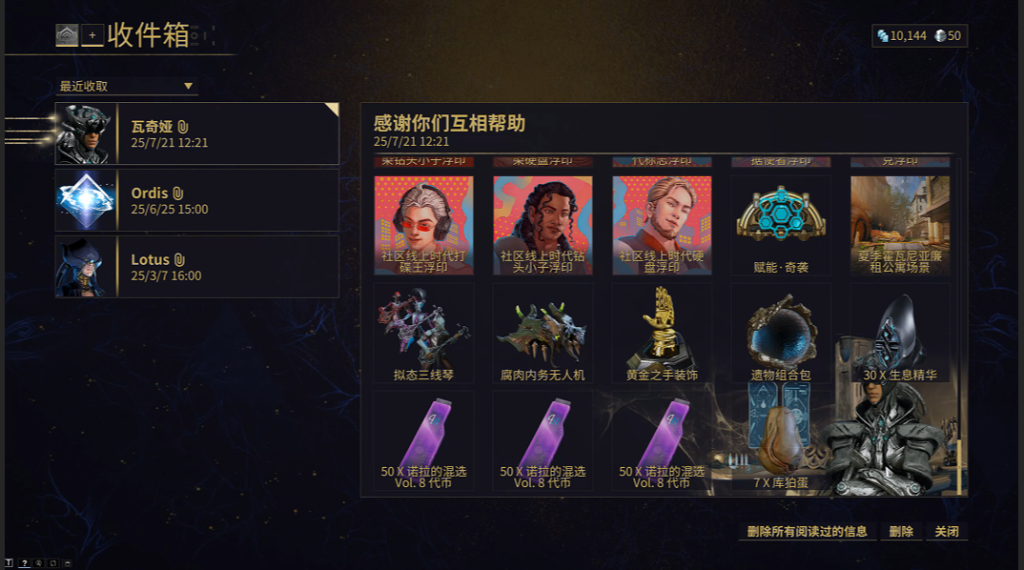
Task: Select the 夏季霍瓦尼亚廉租公寓场景 thumbnail
Action: pyautogui.click(x=900, y=225)
